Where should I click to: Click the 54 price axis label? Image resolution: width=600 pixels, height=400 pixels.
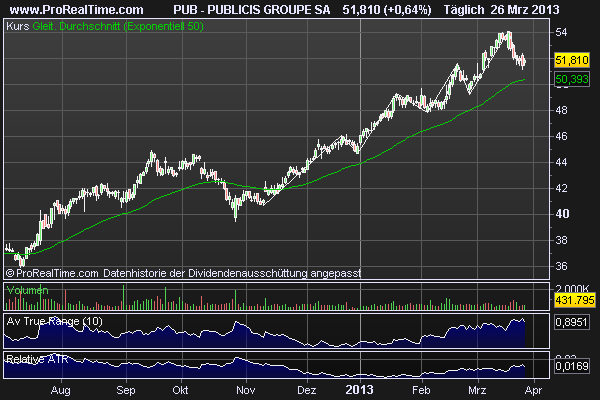[x=561, y=32]
